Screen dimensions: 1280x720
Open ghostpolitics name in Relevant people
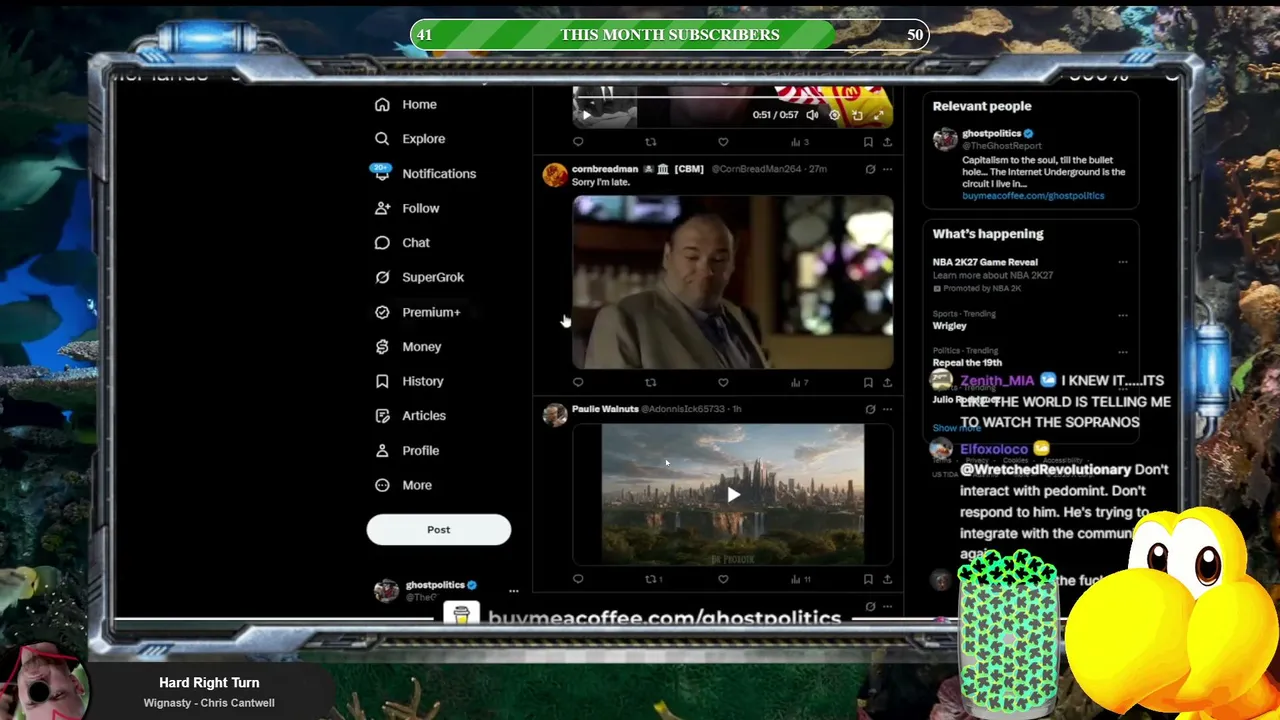(x=991, y=133)
